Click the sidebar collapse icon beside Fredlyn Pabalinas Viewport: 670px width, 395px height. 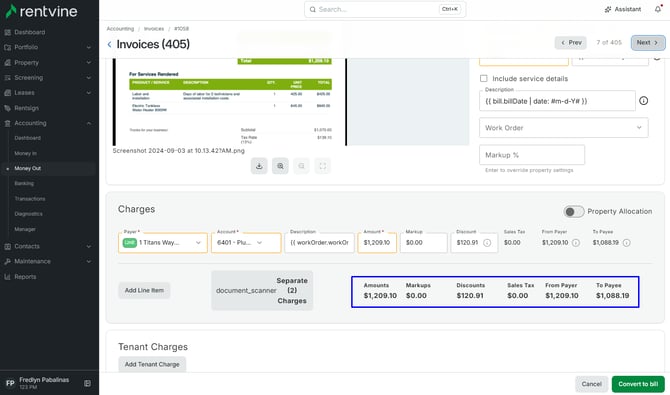click(x=88, y=383)
